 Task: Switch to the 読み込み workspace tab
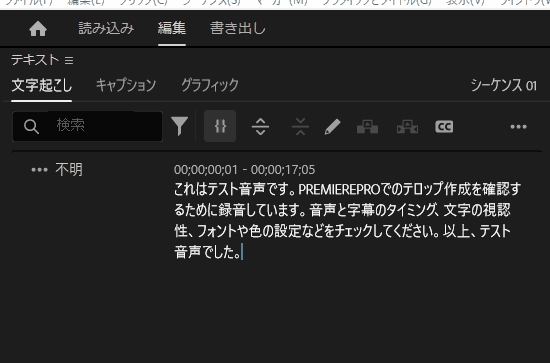tap(106, 28)
